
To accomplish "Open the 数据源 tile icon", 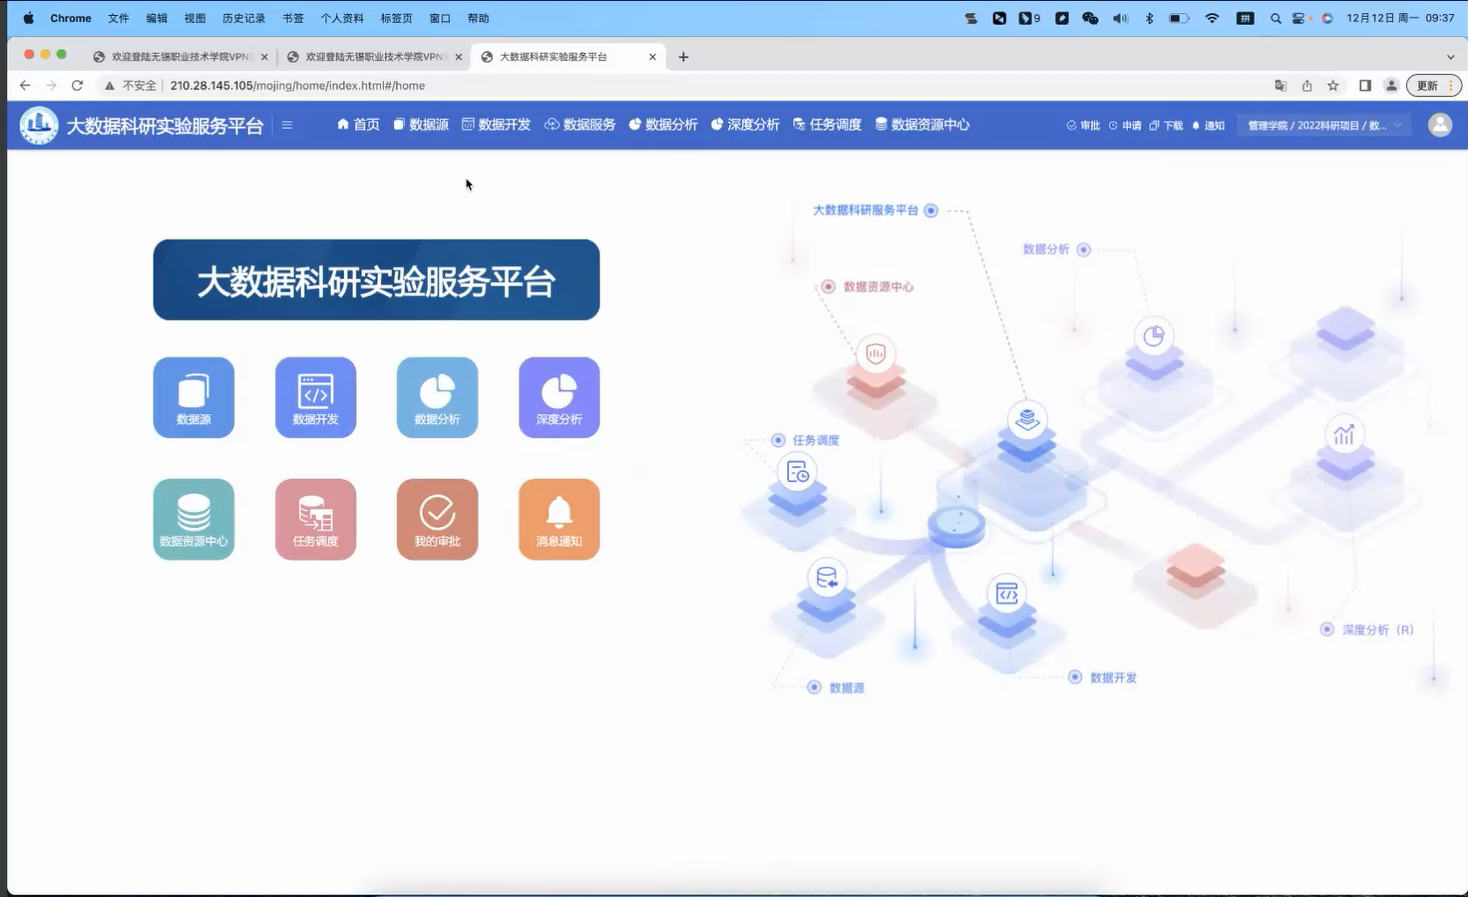I will (x=193, y=397).
